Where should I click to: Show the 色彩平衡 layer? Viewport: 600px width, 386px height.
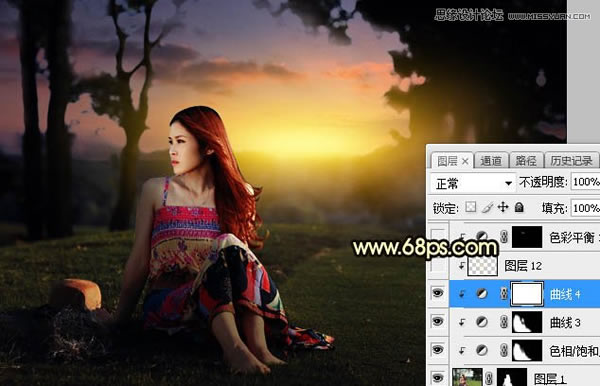(438, 237)
